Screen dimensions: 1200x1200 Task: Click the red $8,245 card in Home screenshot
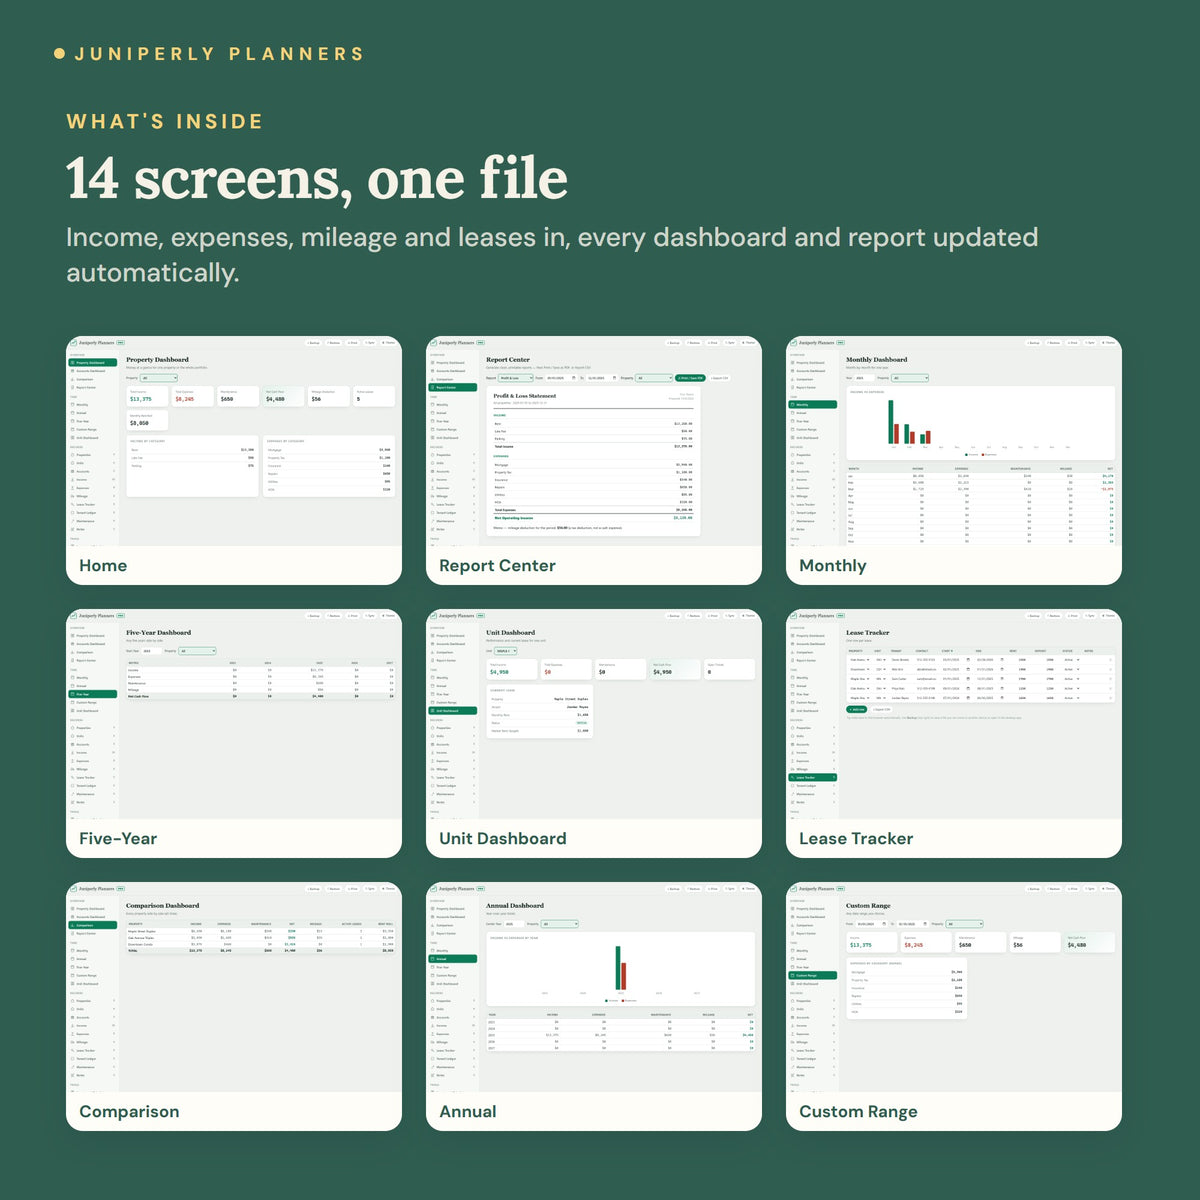click(193, 396)
